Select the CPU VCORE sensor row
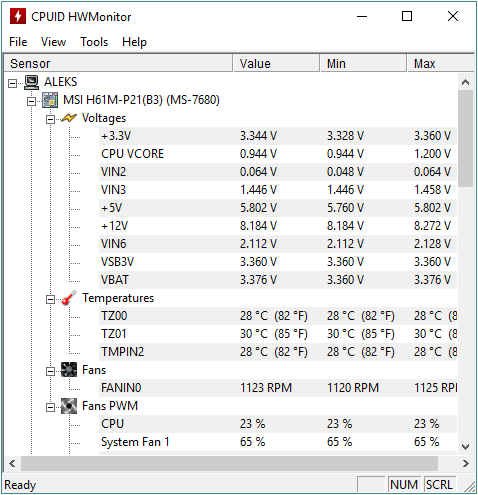The image size is (478, 495). point(278,154)
